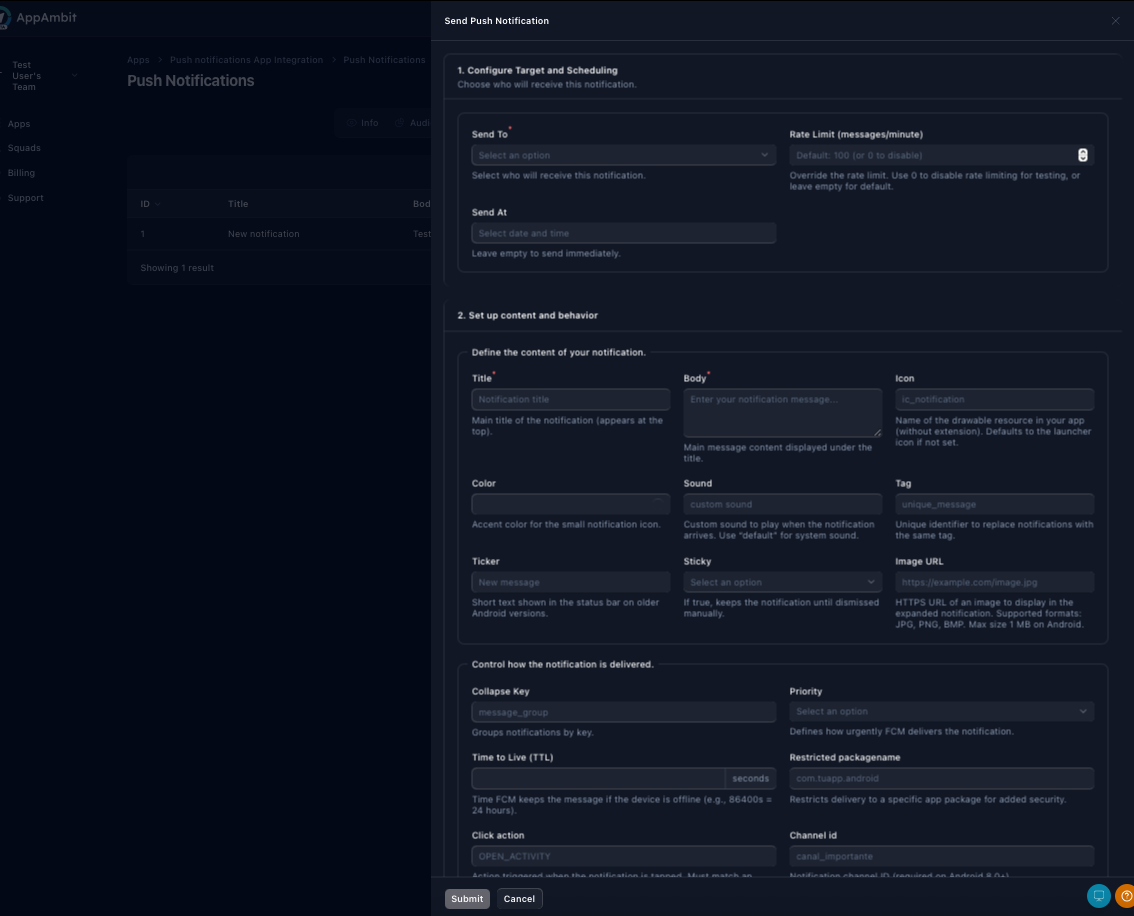Open the Send To dropdown
1134x916 pixels.
(x=623, y=155)
